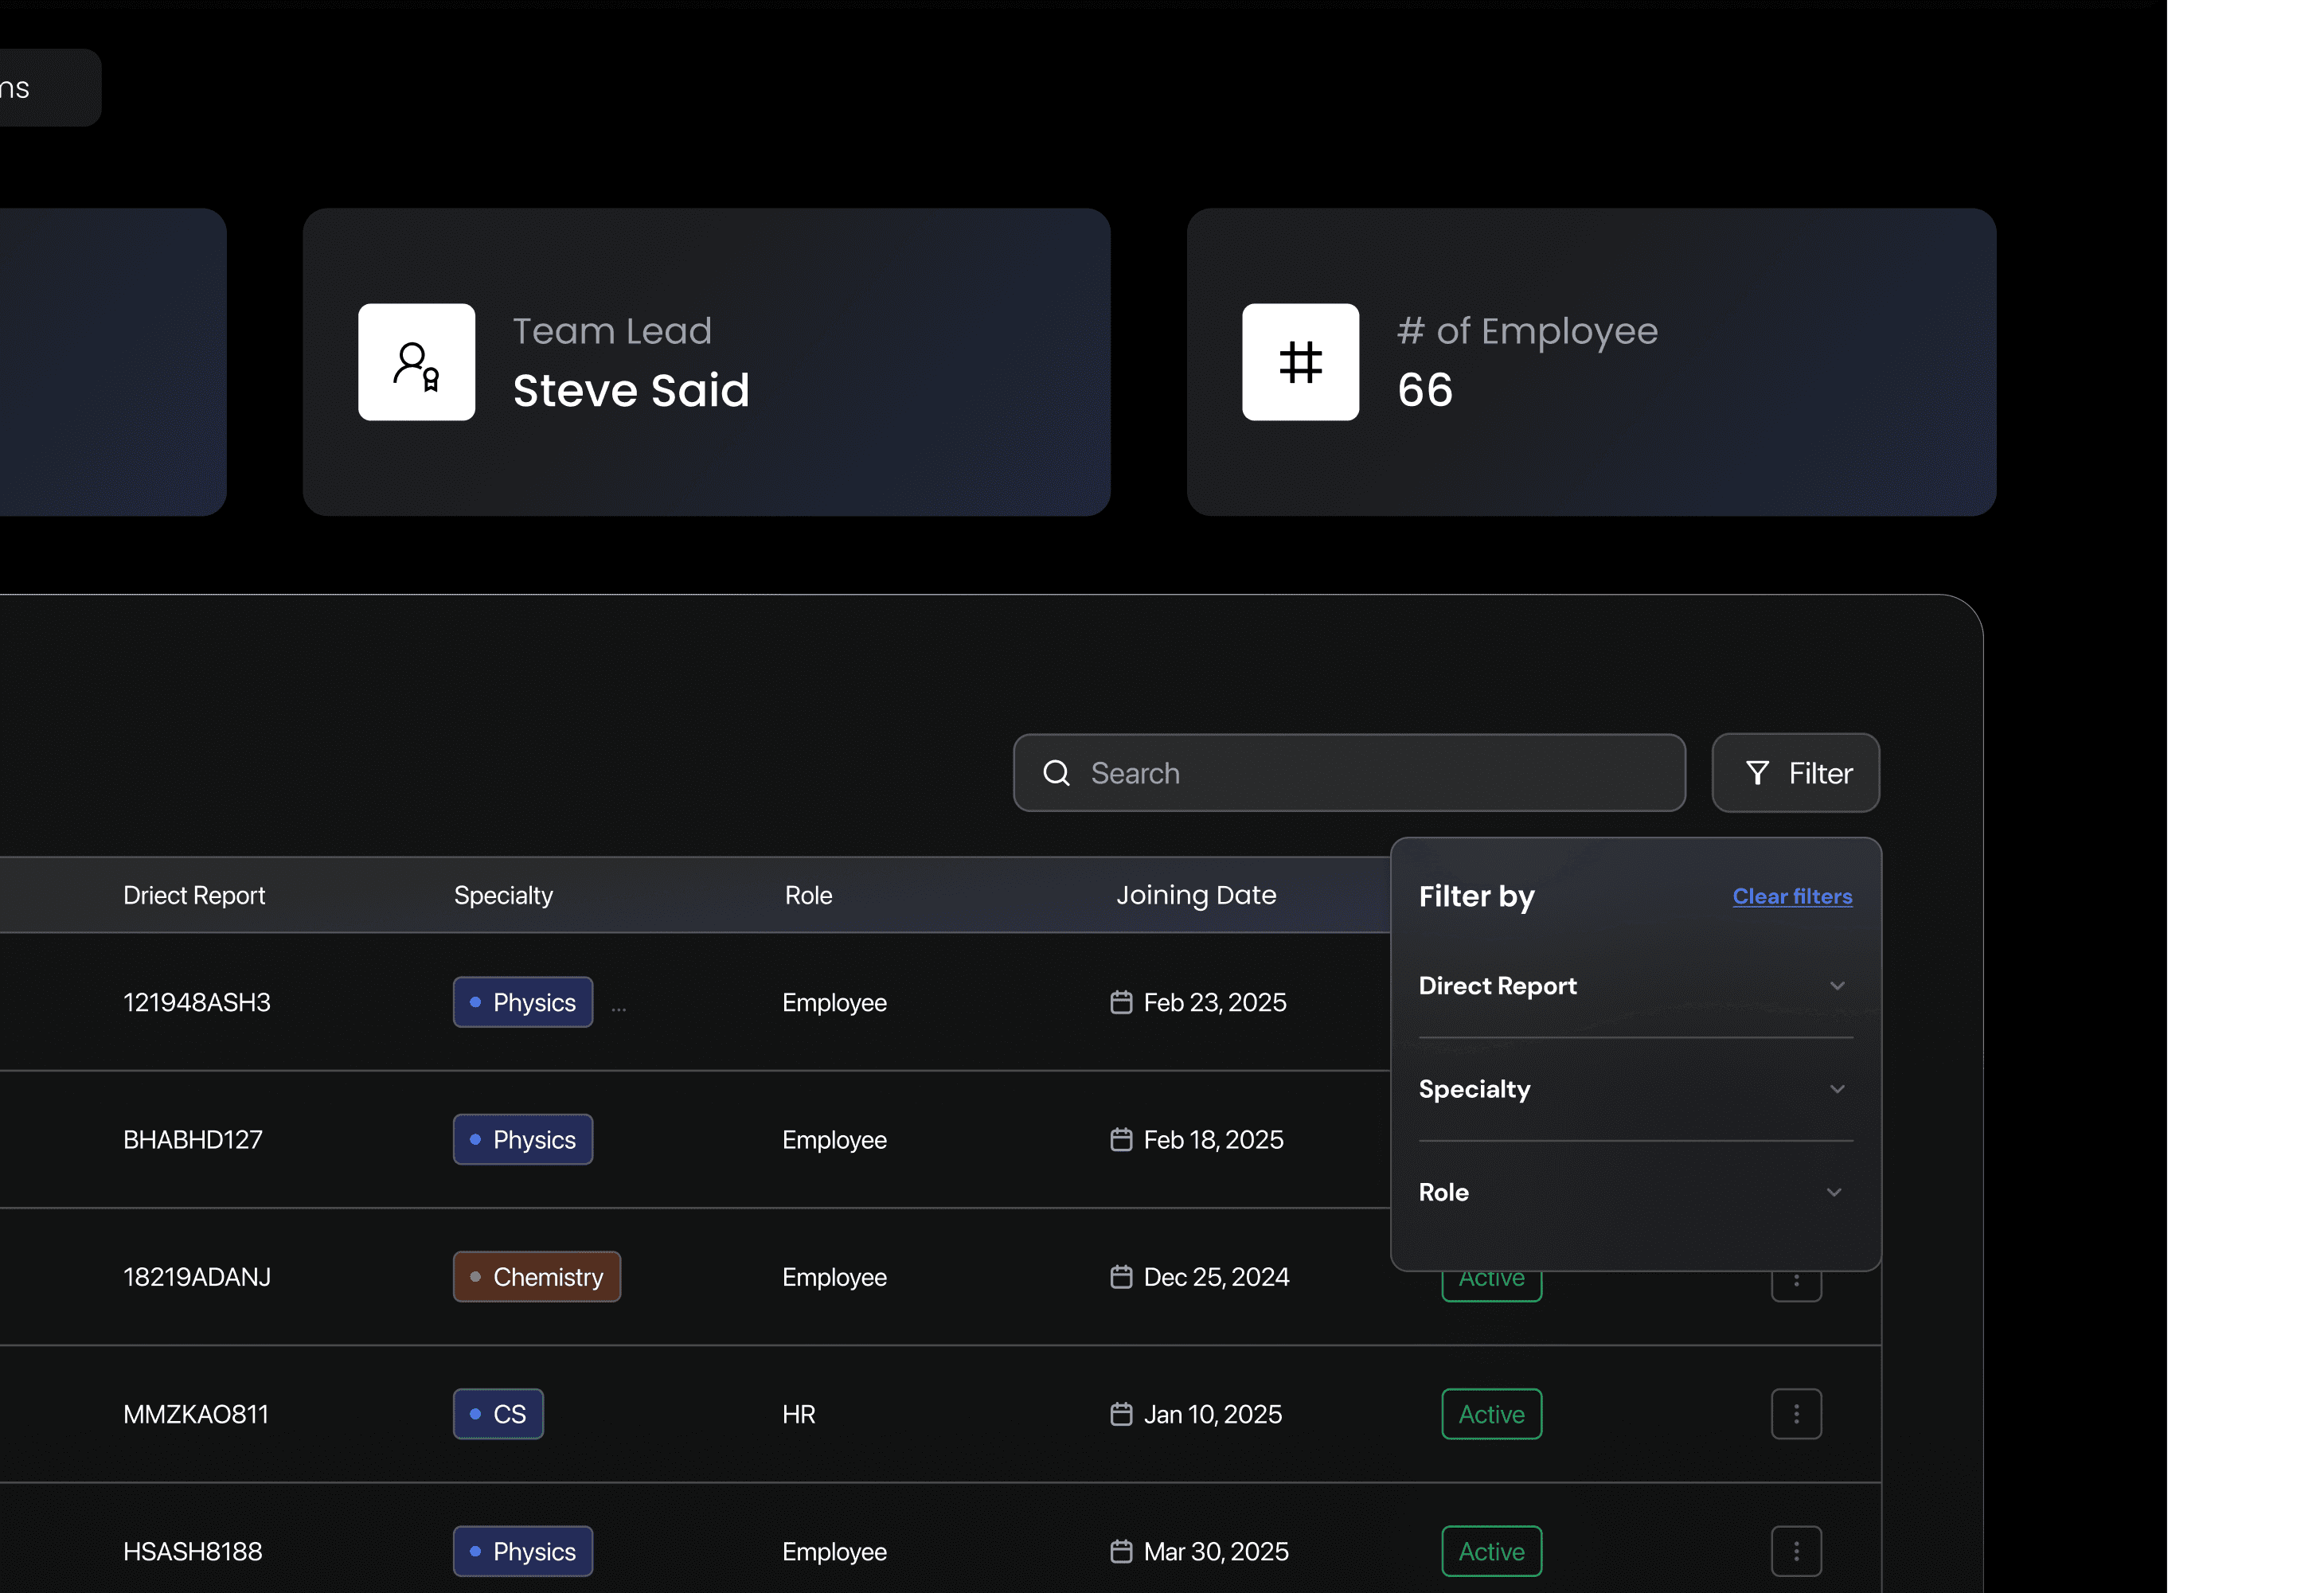Click the calendar icon beside Feb 23, 2025
Image resolution: width=2324 pixels, height=1593 pixels.
tap(1120, 1002)
